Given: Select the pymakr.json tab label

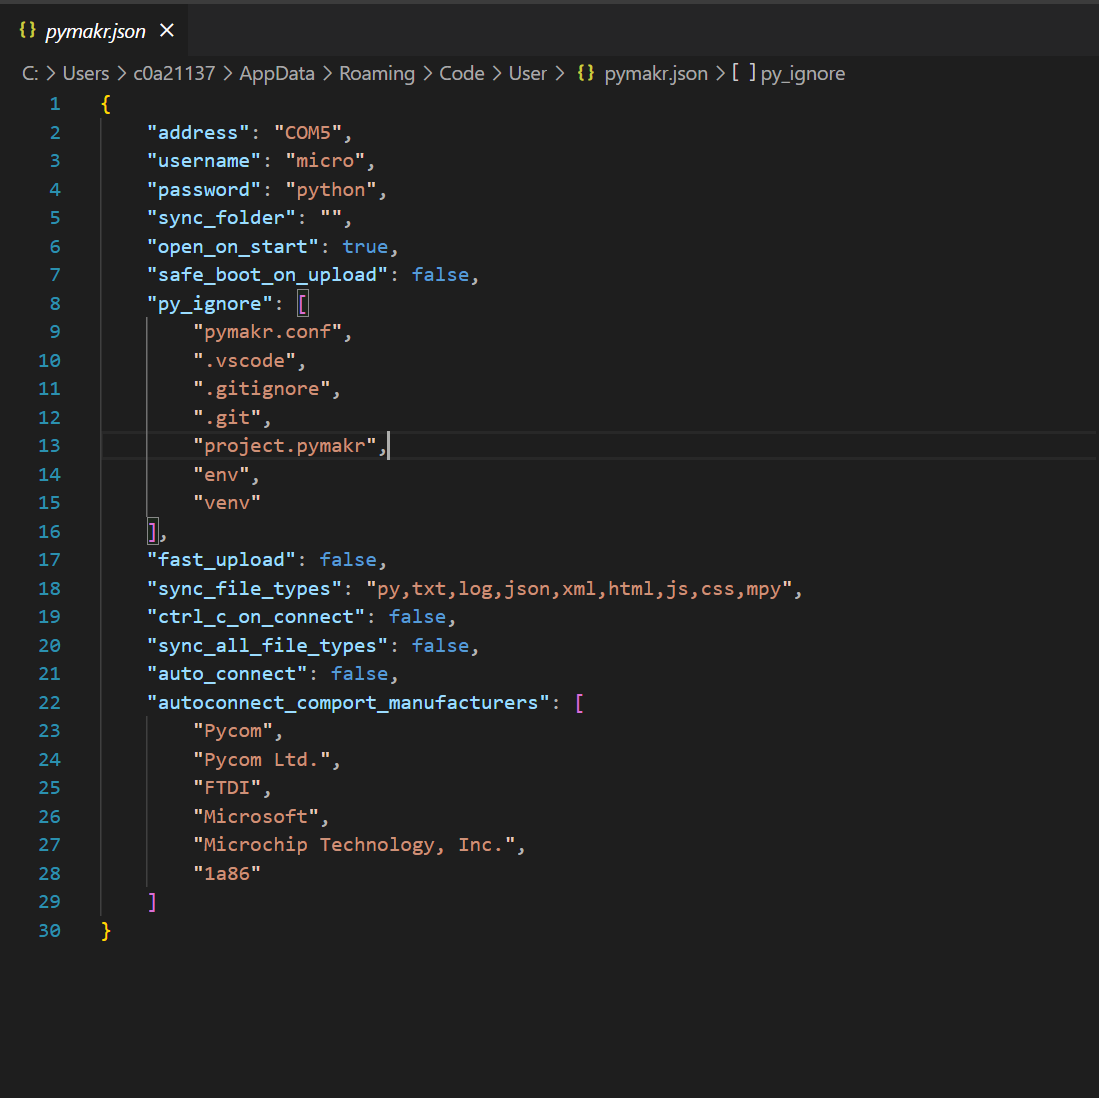Looking at the screenshot, I should coord(95,31).
